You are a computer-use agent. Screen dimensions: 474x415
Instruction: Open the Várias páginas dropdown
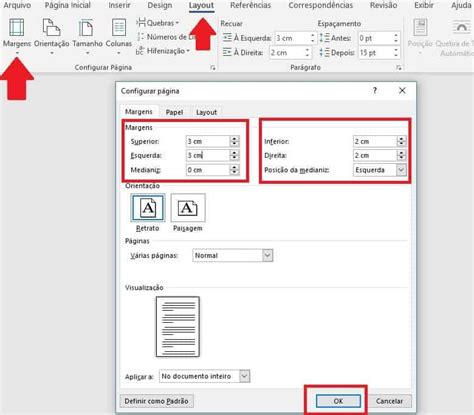(x=233, y=256)
